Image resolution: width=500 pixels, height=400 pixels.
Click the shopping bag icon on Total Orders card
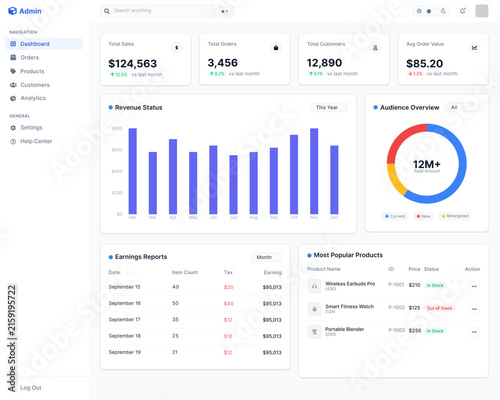276,48
